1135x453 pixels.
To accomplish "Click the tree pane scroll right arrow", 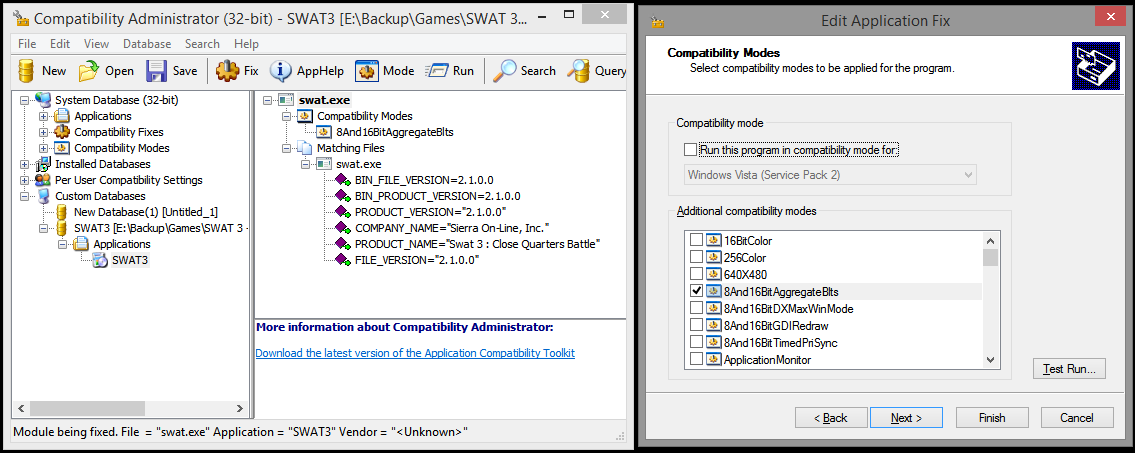I will pyautogui.click(x=242, y=409).
